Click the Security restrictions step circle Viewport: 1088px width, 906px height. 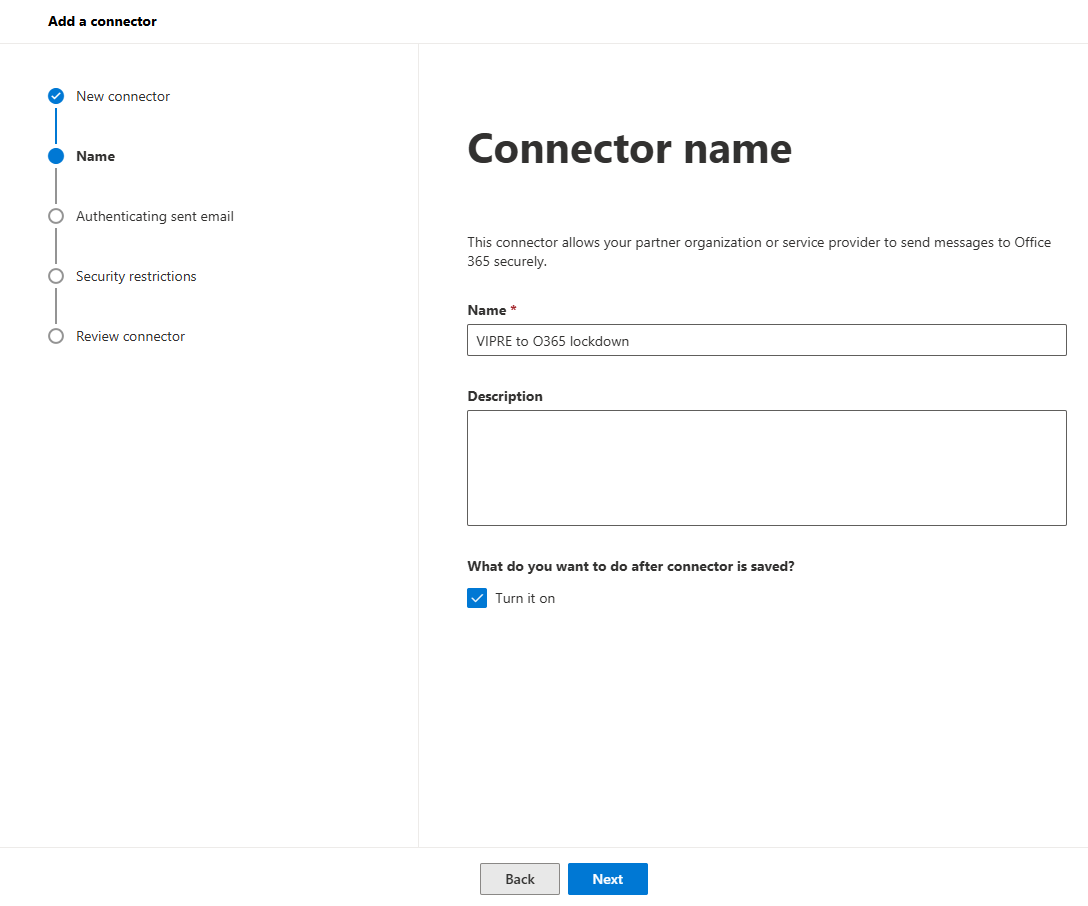point(56,276)
